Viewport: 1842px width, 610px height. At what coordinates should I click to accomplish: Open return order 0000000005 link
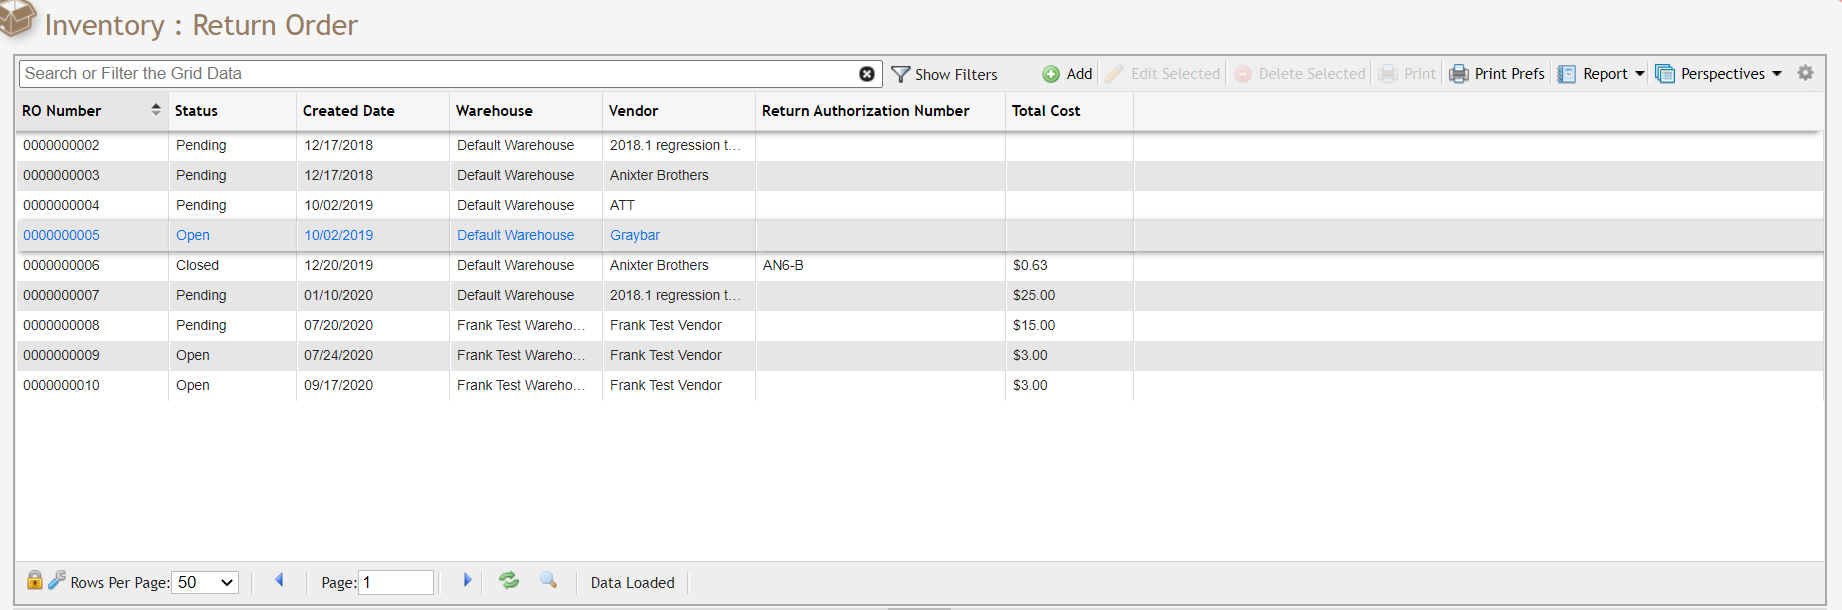62,235
